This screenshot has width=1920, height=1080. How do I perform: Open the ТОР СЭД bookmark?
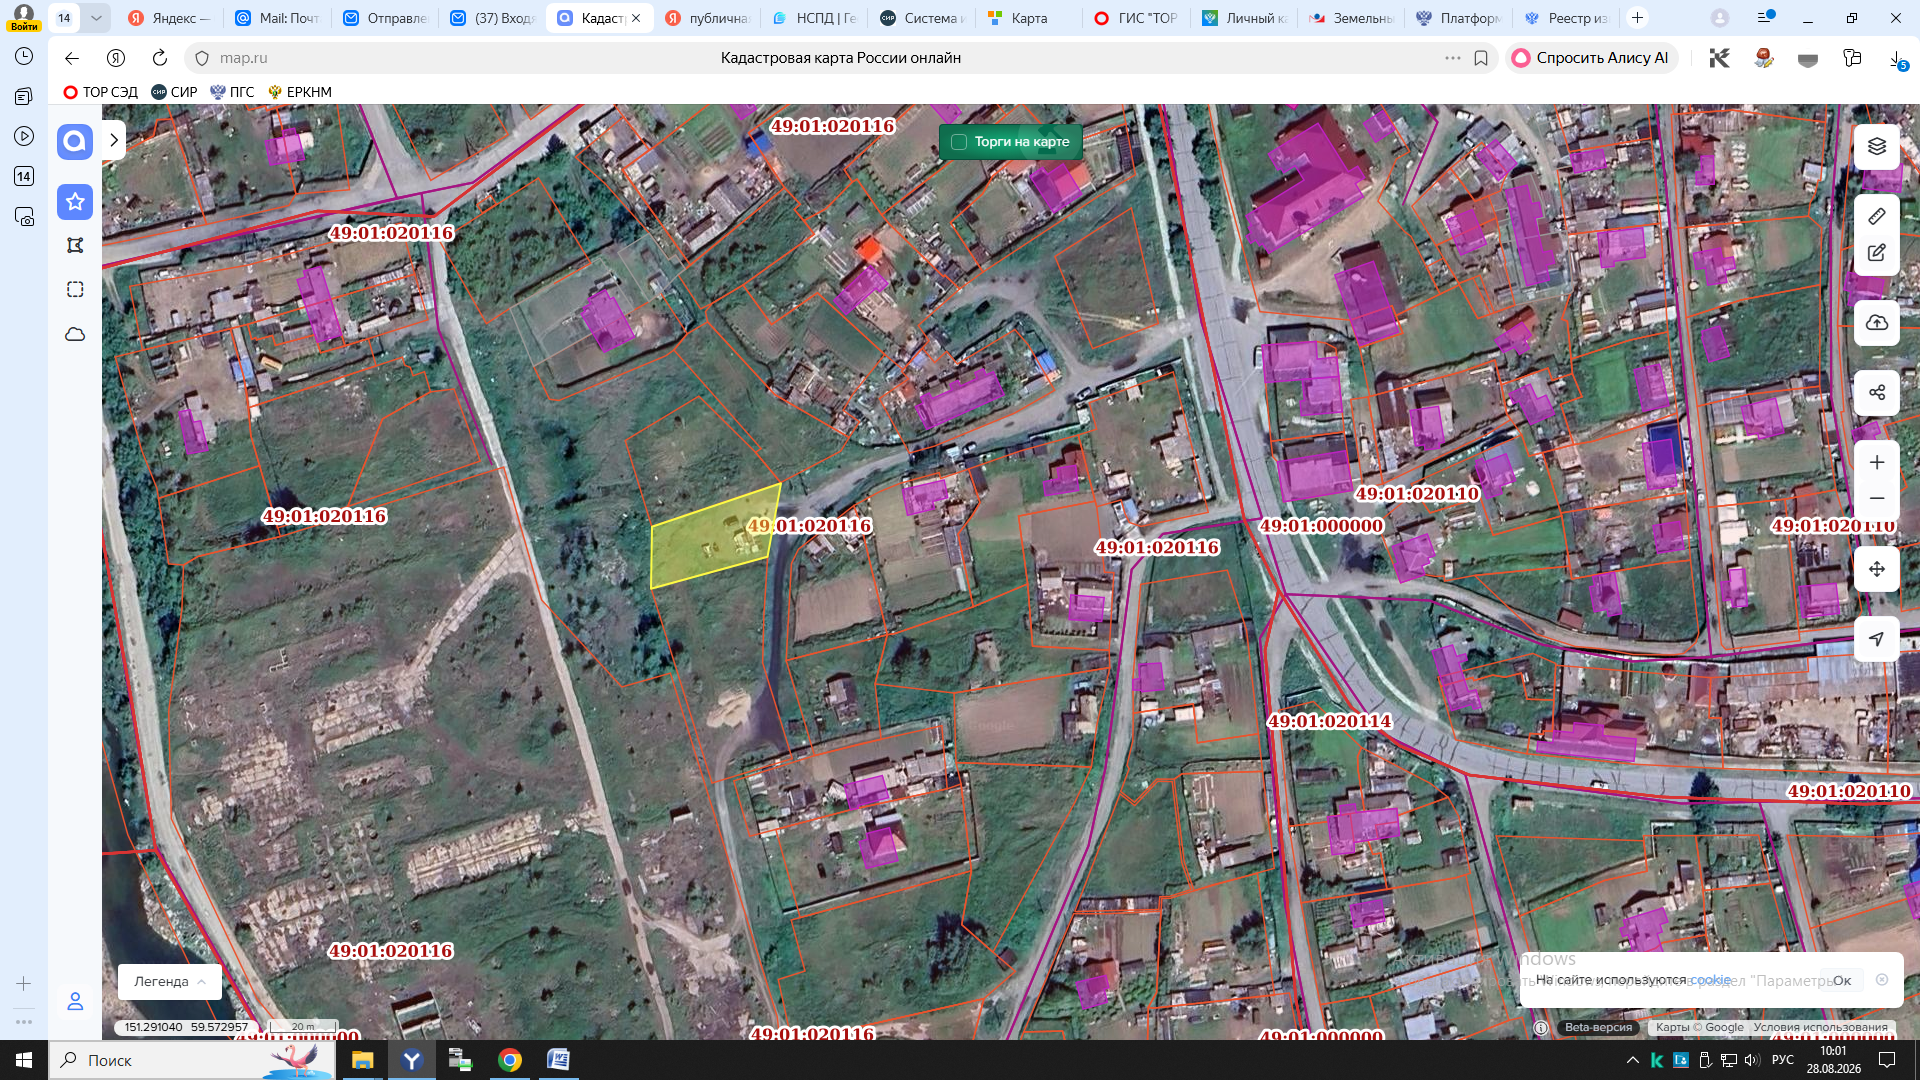pos(100,92)
